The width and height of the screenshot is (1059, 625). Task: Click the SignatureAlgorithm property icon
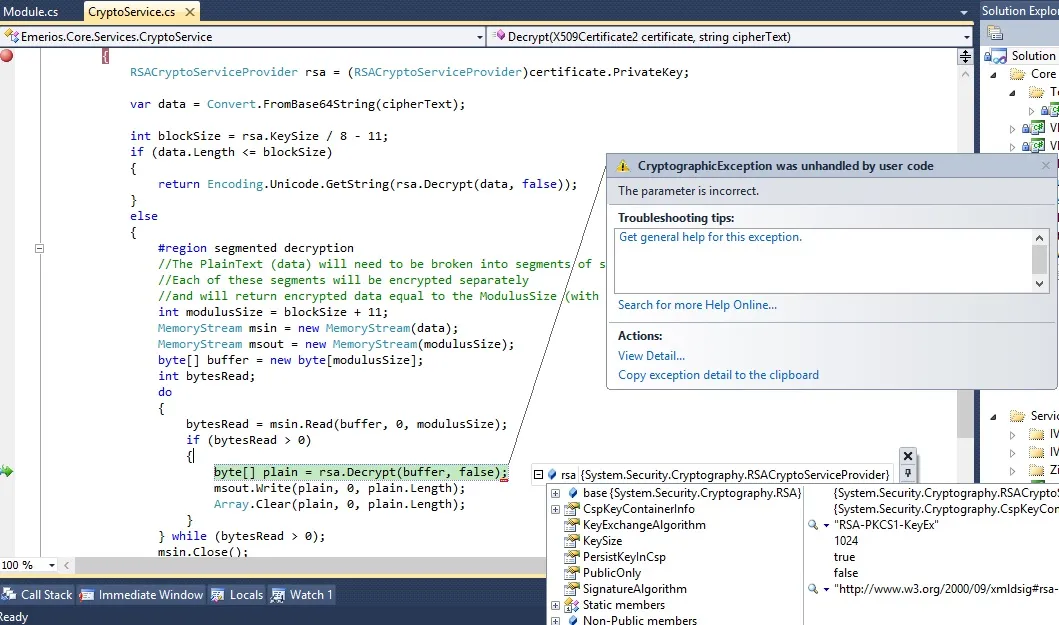(x=572, y=589)
